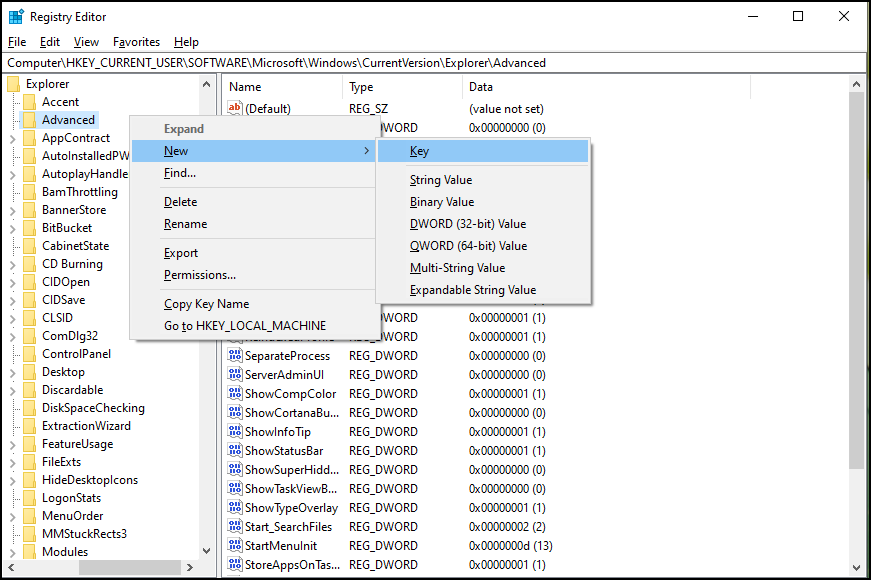The width and height of the screenshot is (871, 580).
Task: Click the Modules folder icon
Action: (29, 552)
